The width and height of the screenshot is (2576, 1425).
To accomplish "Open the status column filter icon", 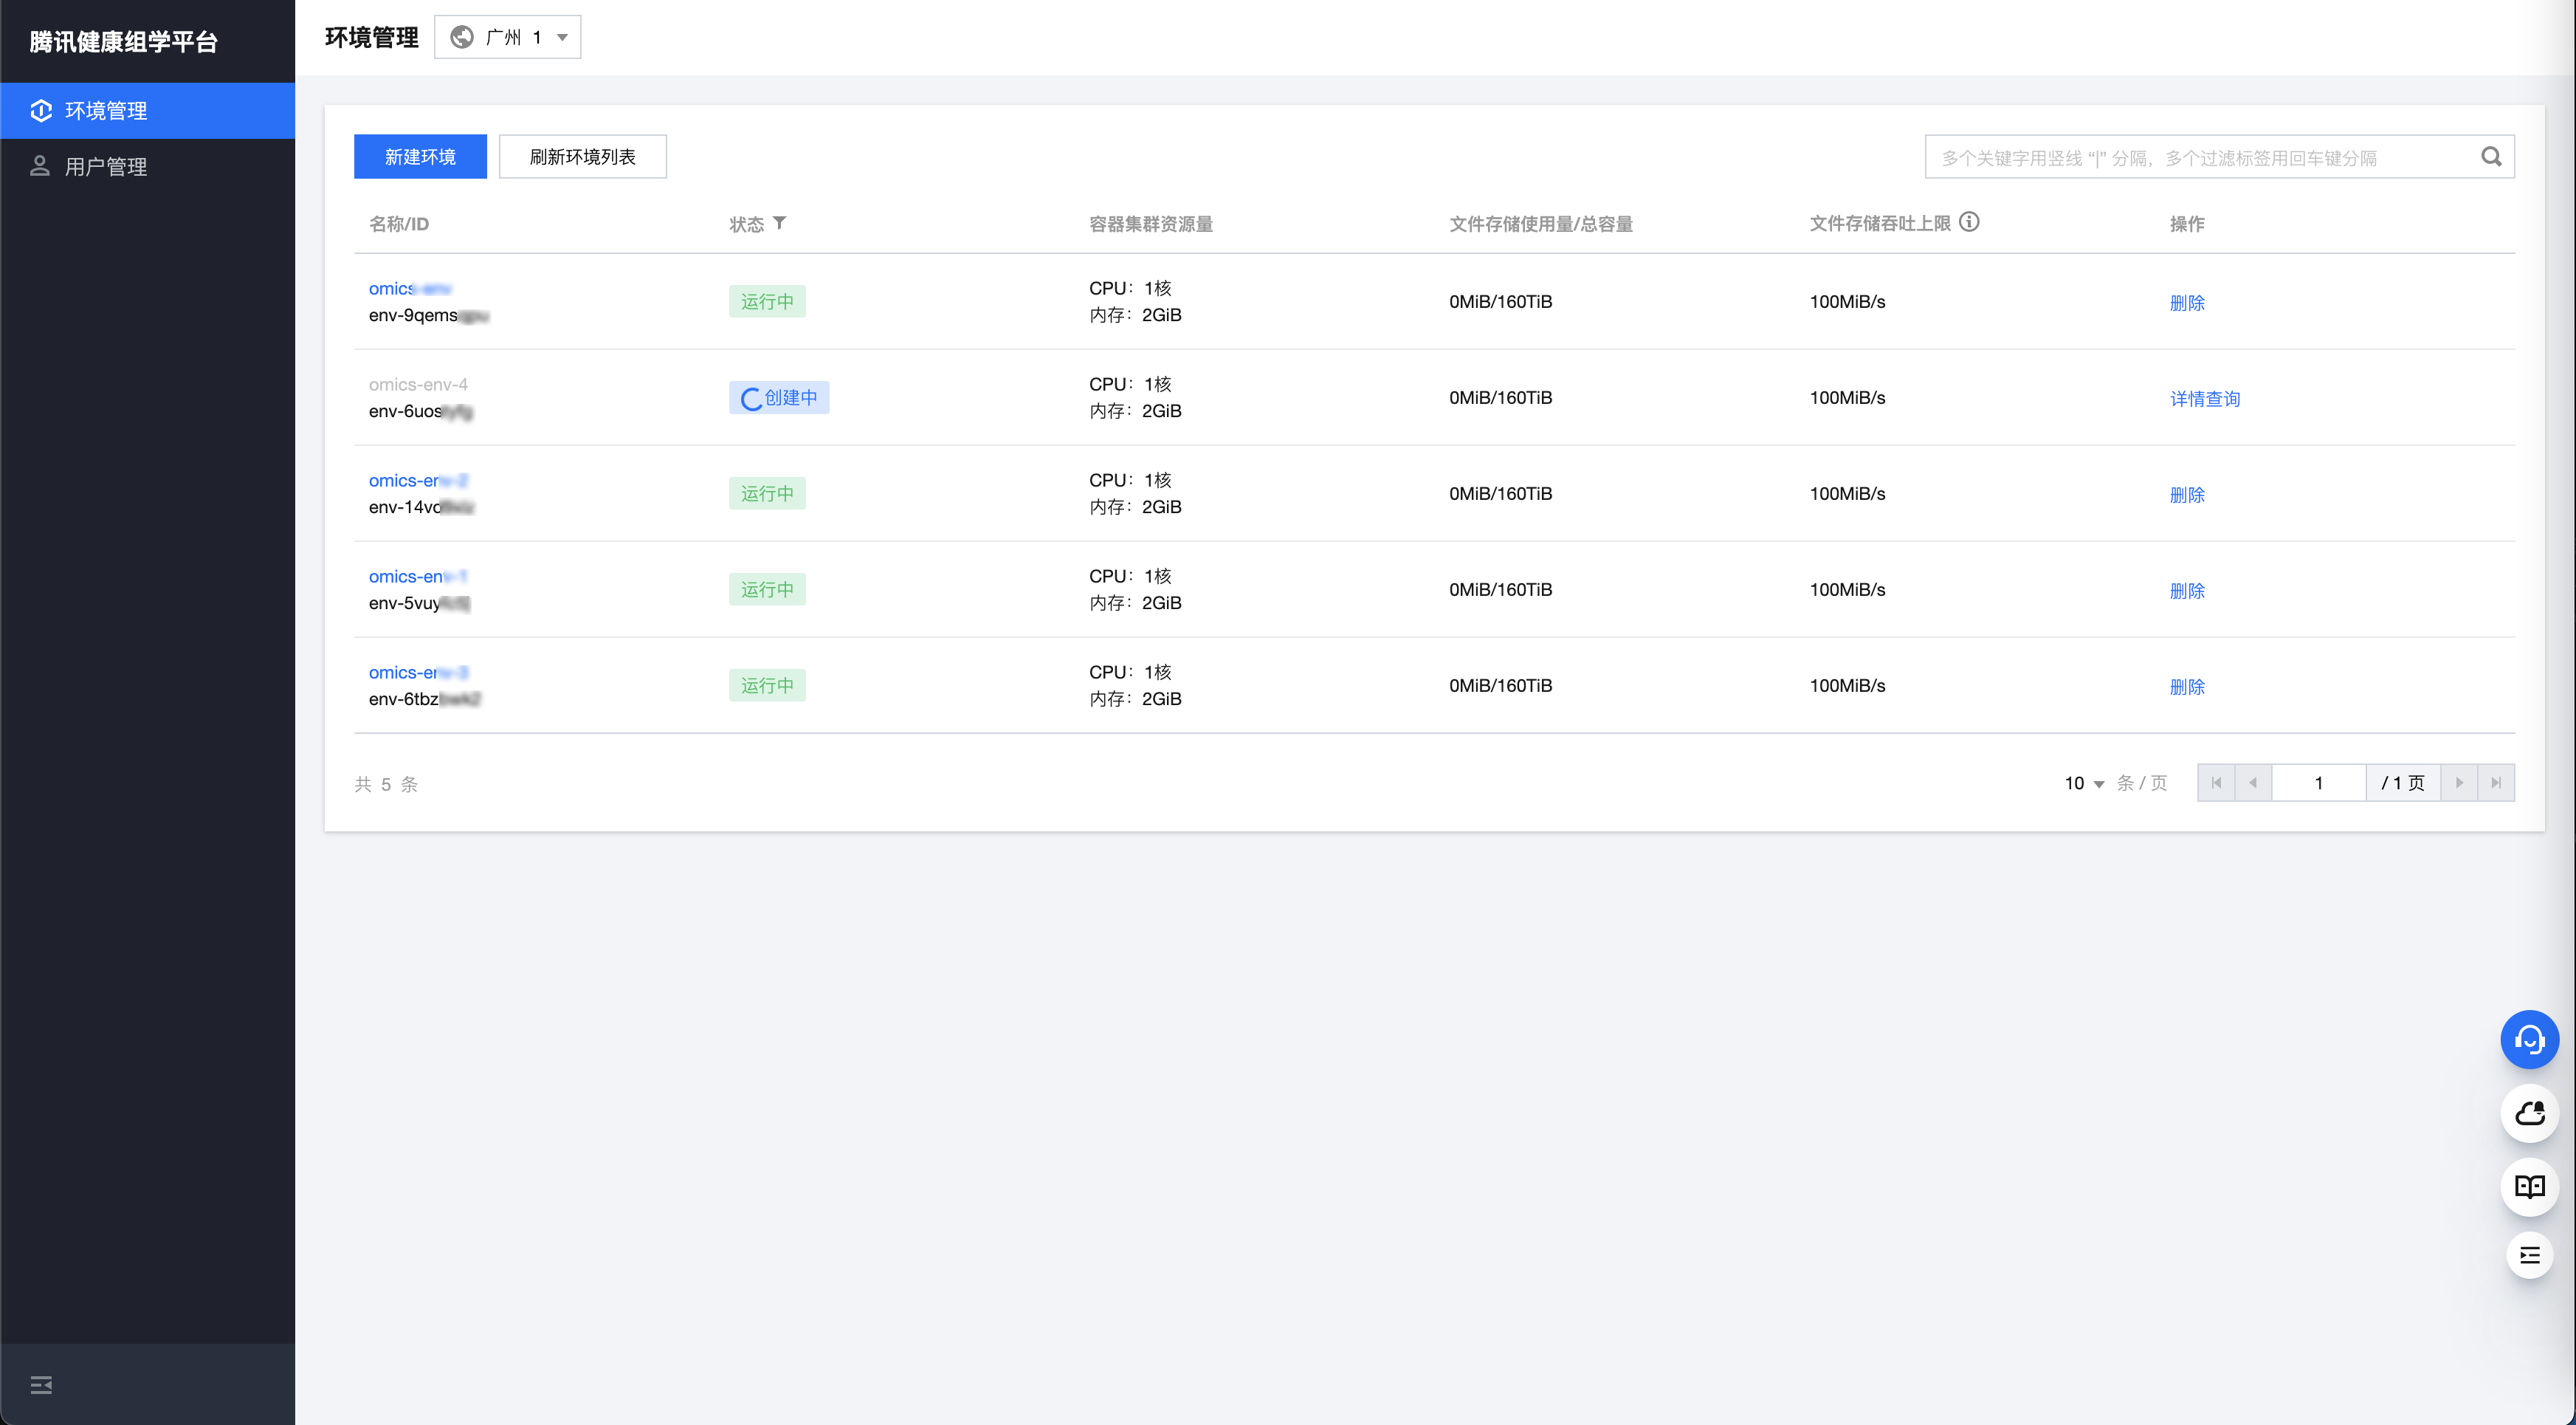I will tap(779, 223).
